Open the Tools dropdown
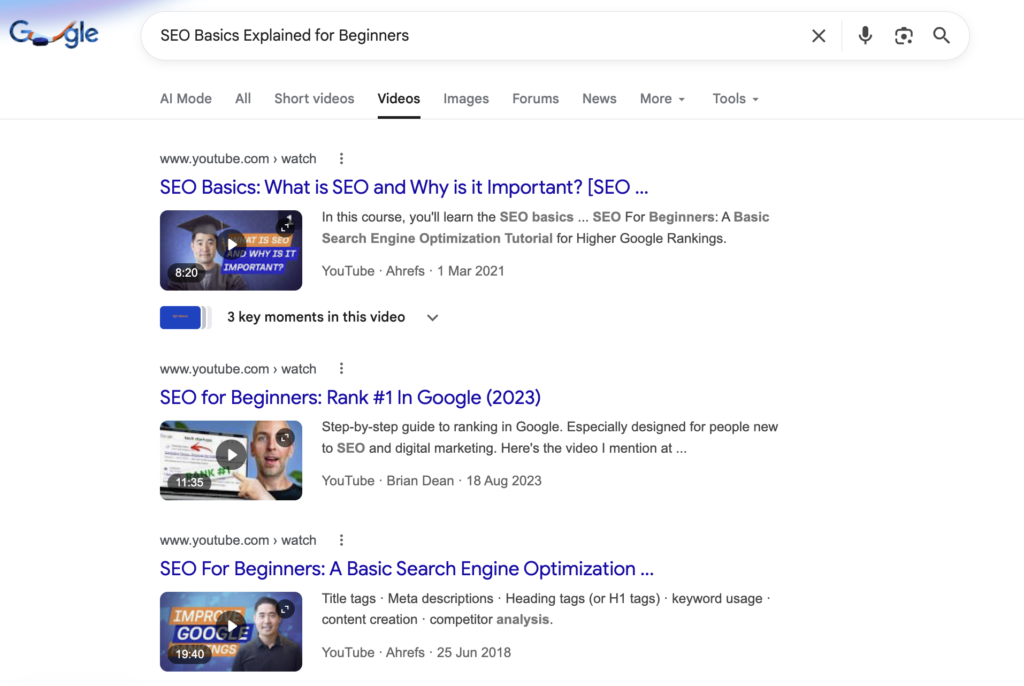 [735, 98]
